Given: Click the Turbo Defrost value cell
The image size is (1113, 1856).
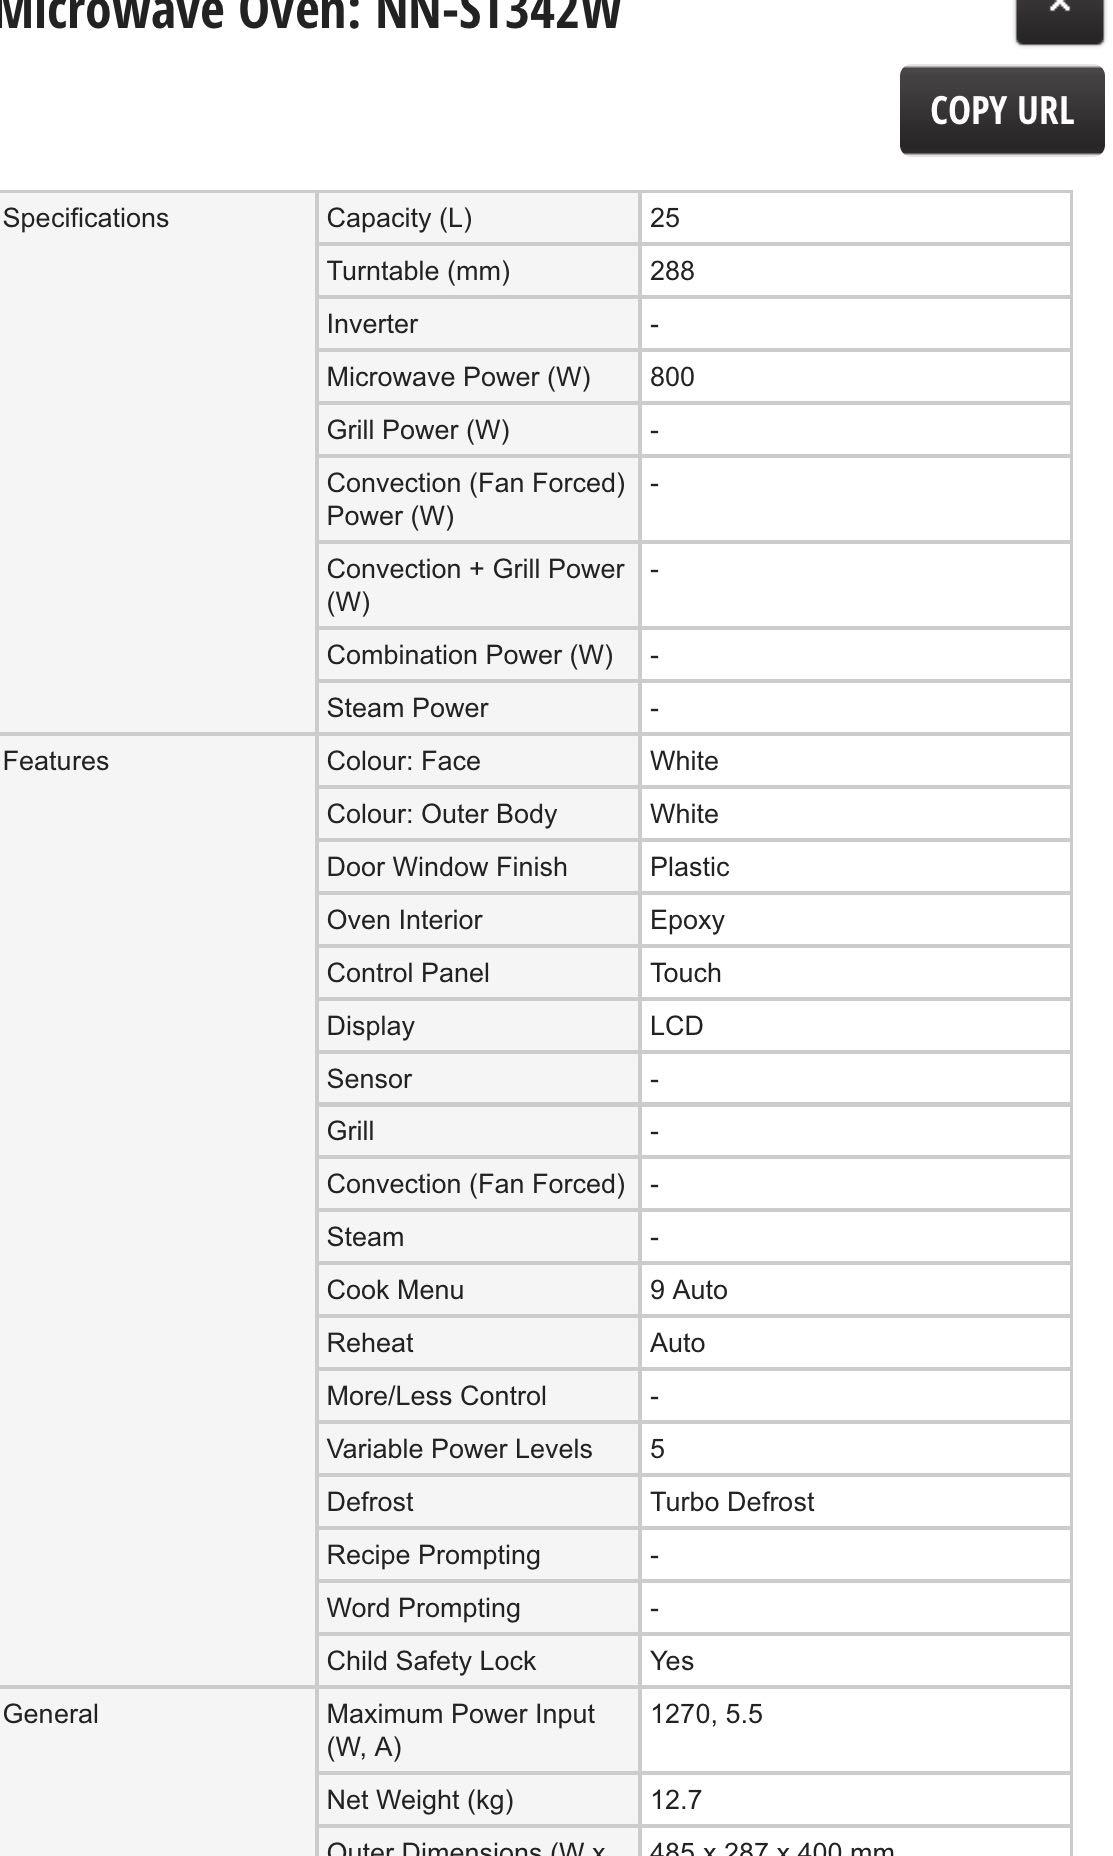Looking at the screenshot, I should pyautogui.click(x=732, y=1502).
